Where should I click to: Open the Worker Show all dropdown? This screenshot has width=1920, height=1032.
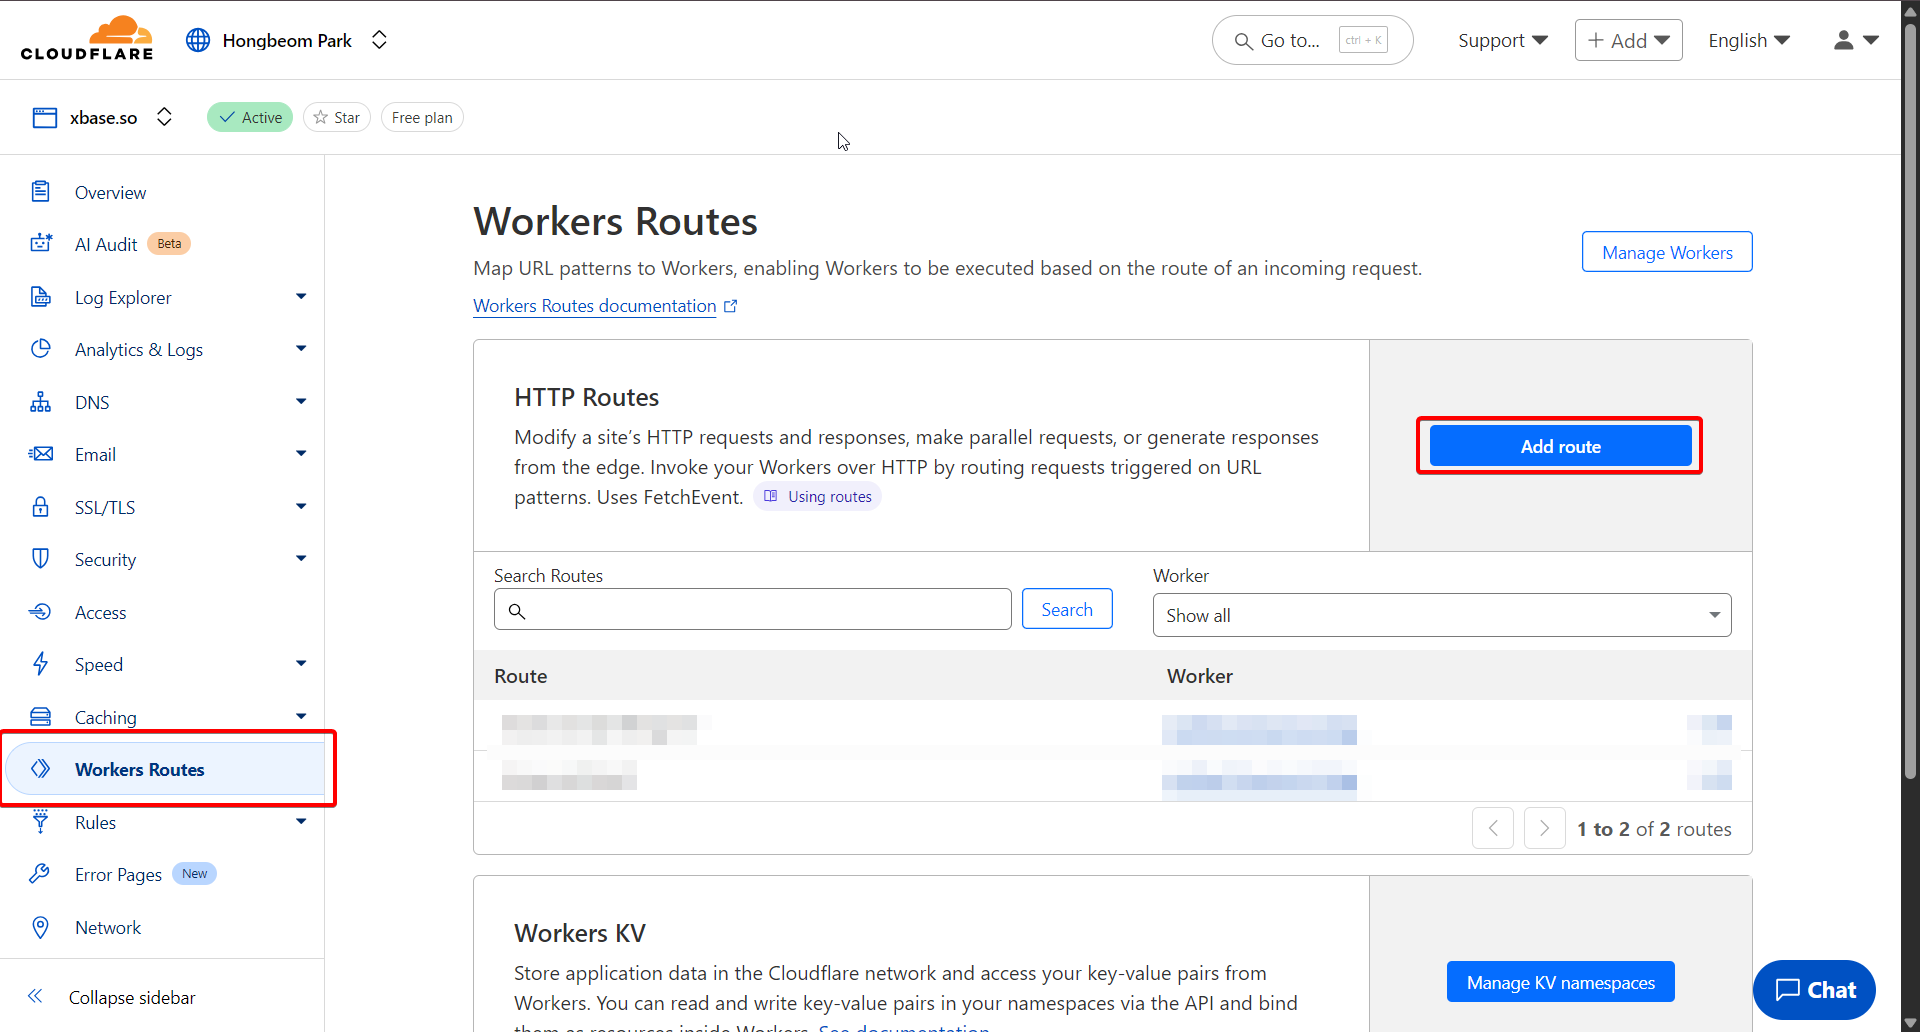click(1442, 615)
